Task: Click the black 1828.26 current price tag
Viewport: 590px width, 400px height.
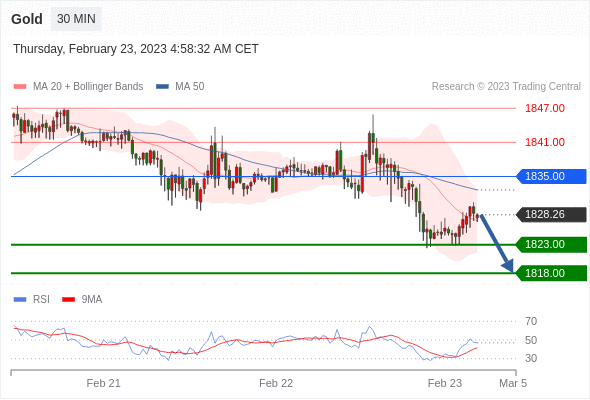Action: [x=551, y=214]
